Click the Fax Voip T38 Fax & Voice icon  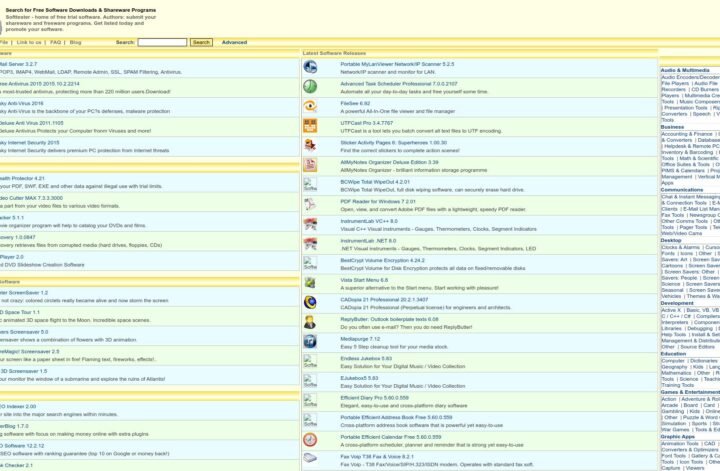click(310, 459)
